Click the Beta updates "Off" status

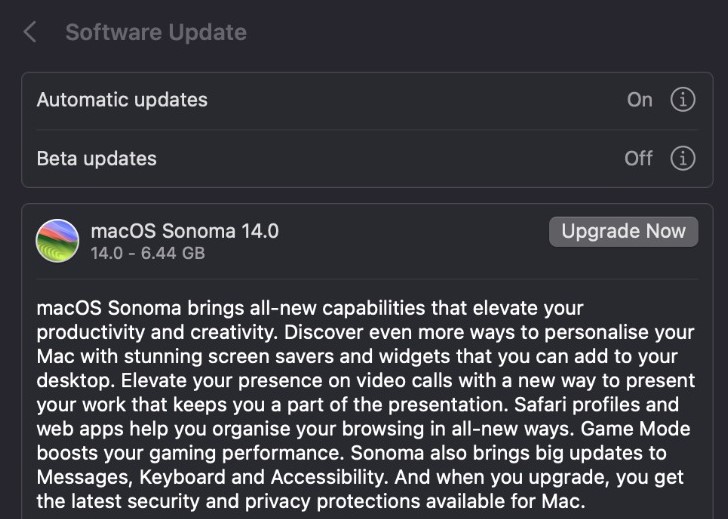click(x=638, y=158)
